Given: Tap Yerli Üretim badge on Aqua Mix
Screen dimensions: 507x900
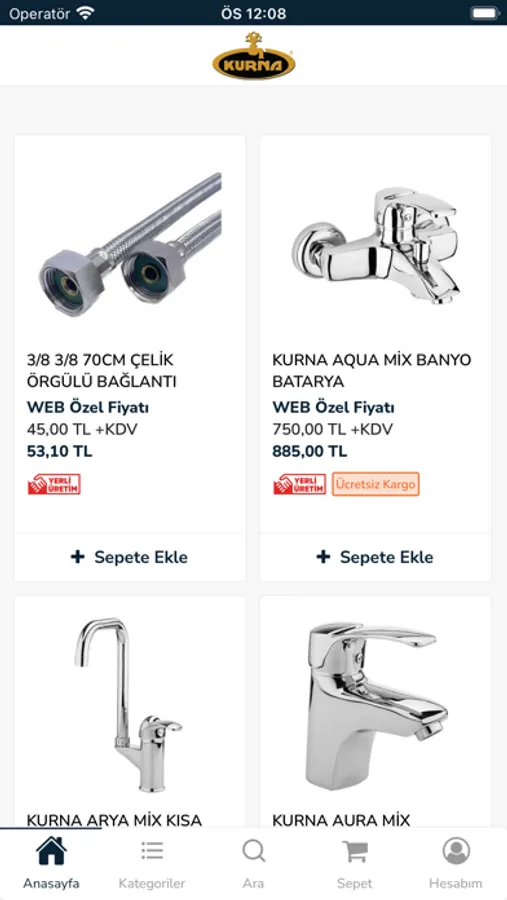Looking at the screenshot, I should coord(299,484).
